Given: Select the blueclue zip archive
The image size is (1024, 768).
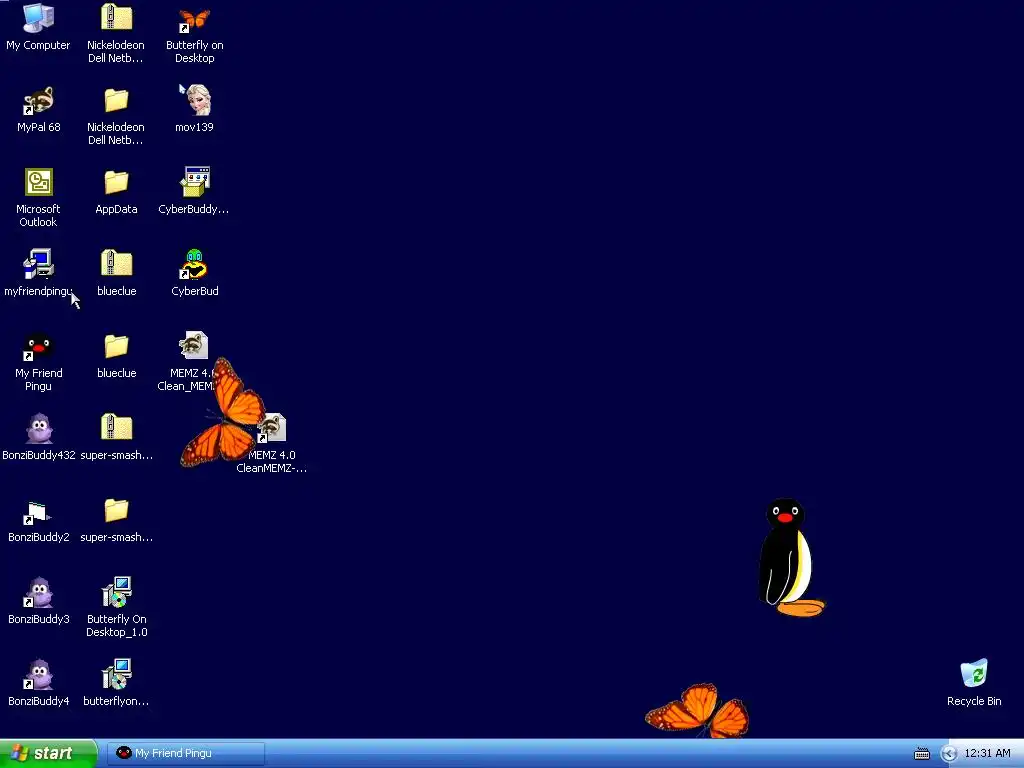Looking at the screenshot, I should pos(116,263).
